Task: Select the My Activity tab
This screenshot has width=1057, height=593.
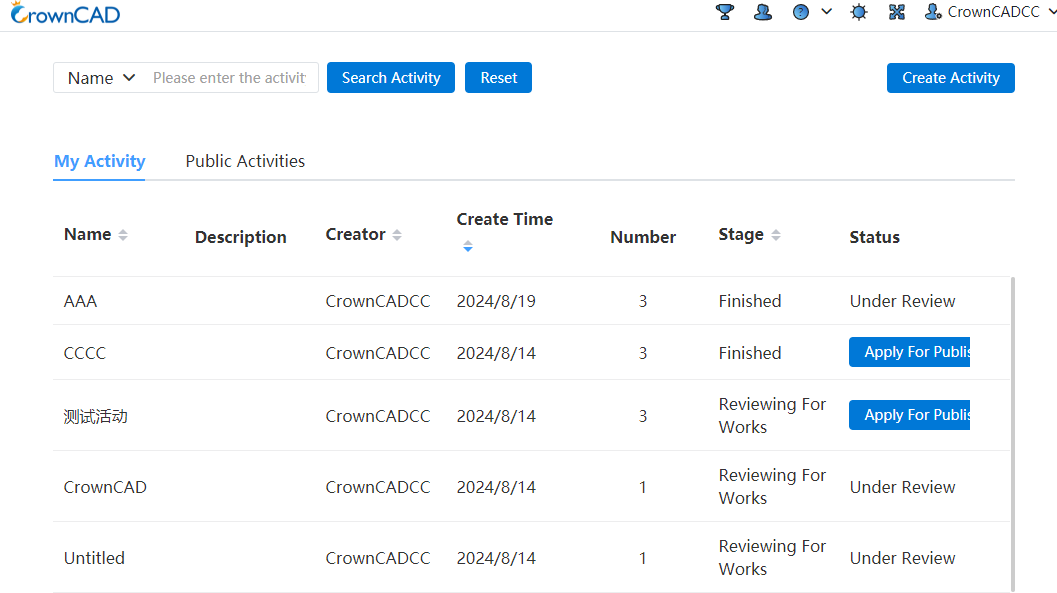Action: tap(100, 161)
